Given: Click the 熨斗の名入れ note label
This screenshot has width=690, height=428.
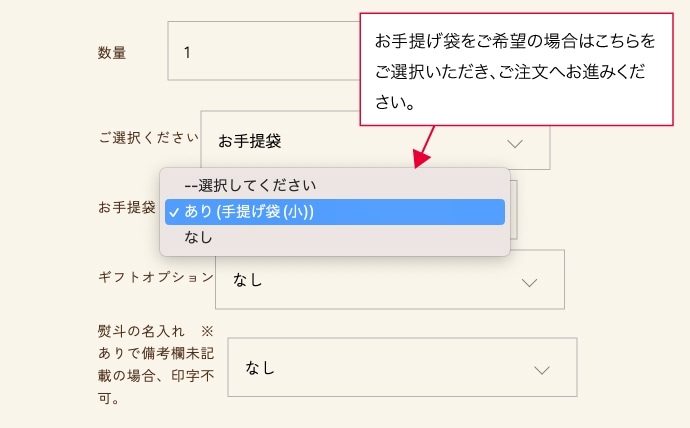Looking at the screenshot, I should tap(156, 364).
